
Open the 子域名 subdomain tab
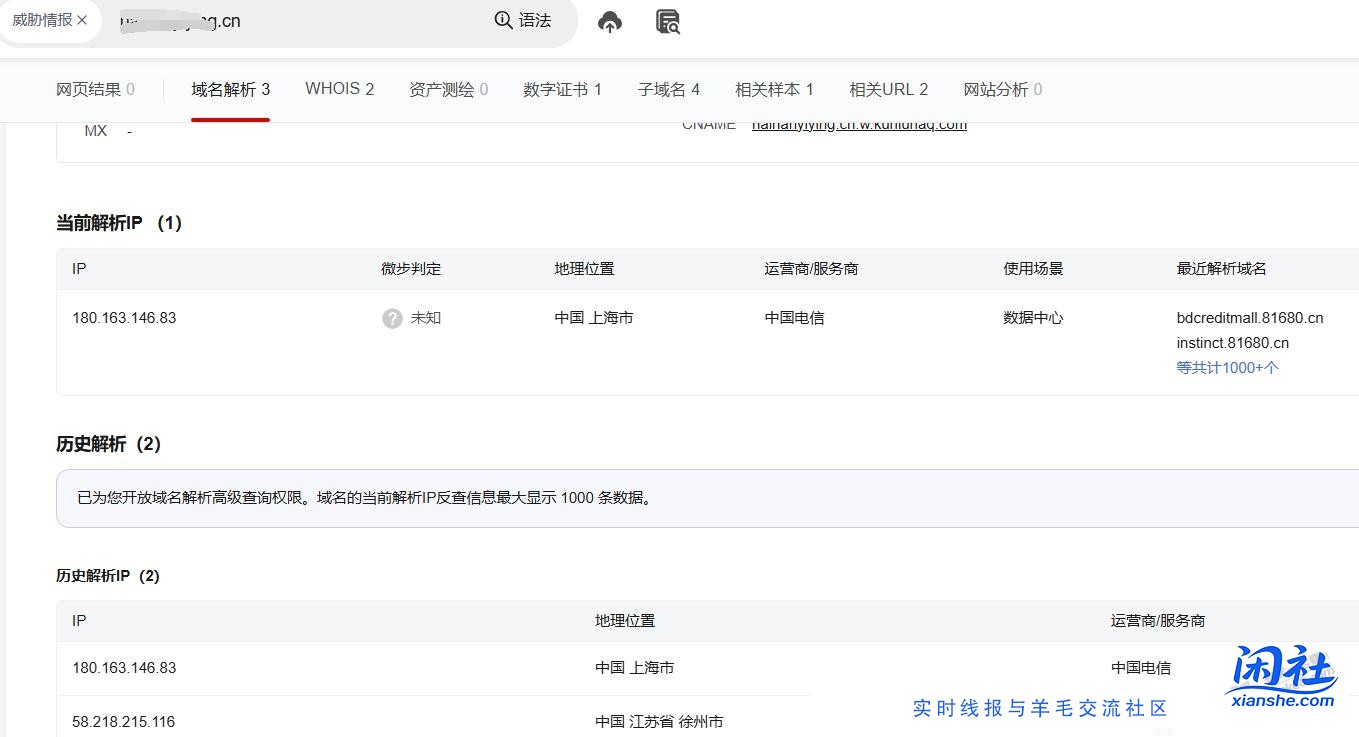coord(668,89)
